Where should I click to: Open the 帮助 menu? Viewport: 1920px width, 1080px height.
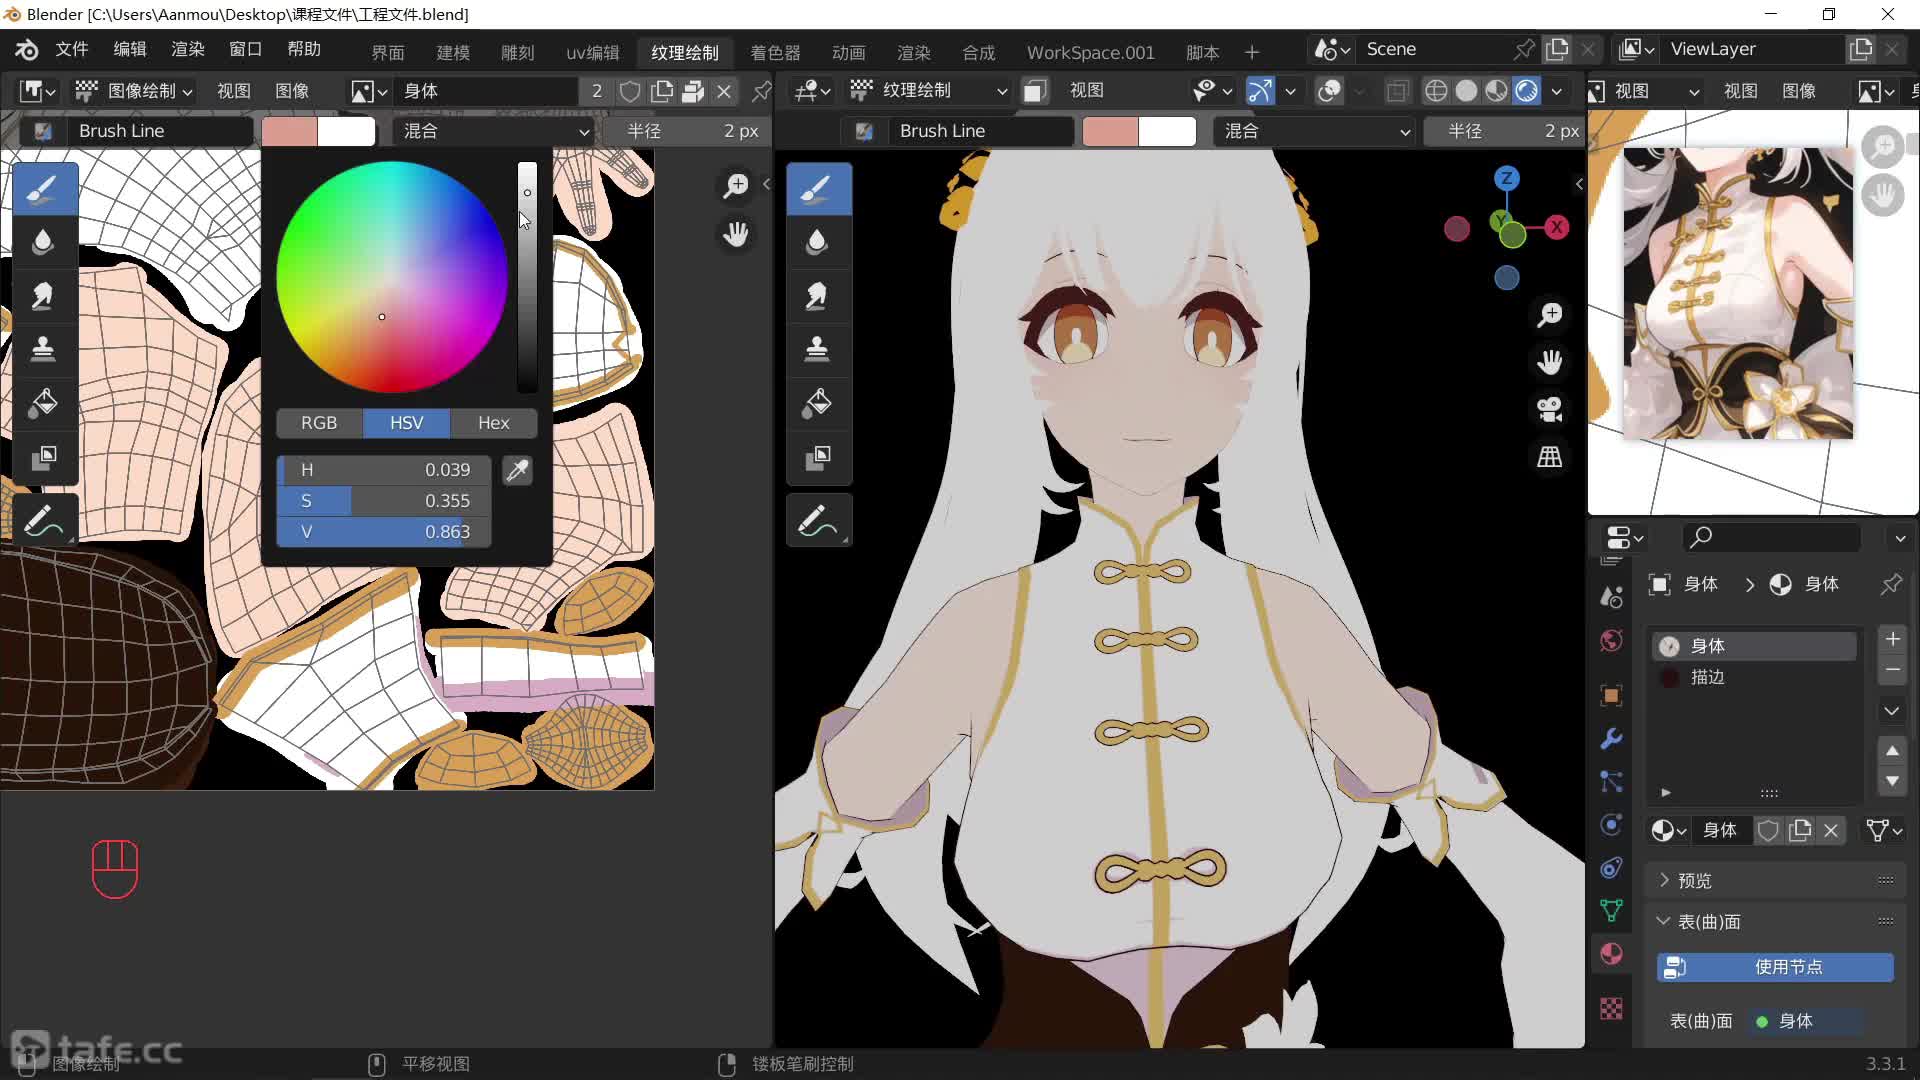coord(304,49)
